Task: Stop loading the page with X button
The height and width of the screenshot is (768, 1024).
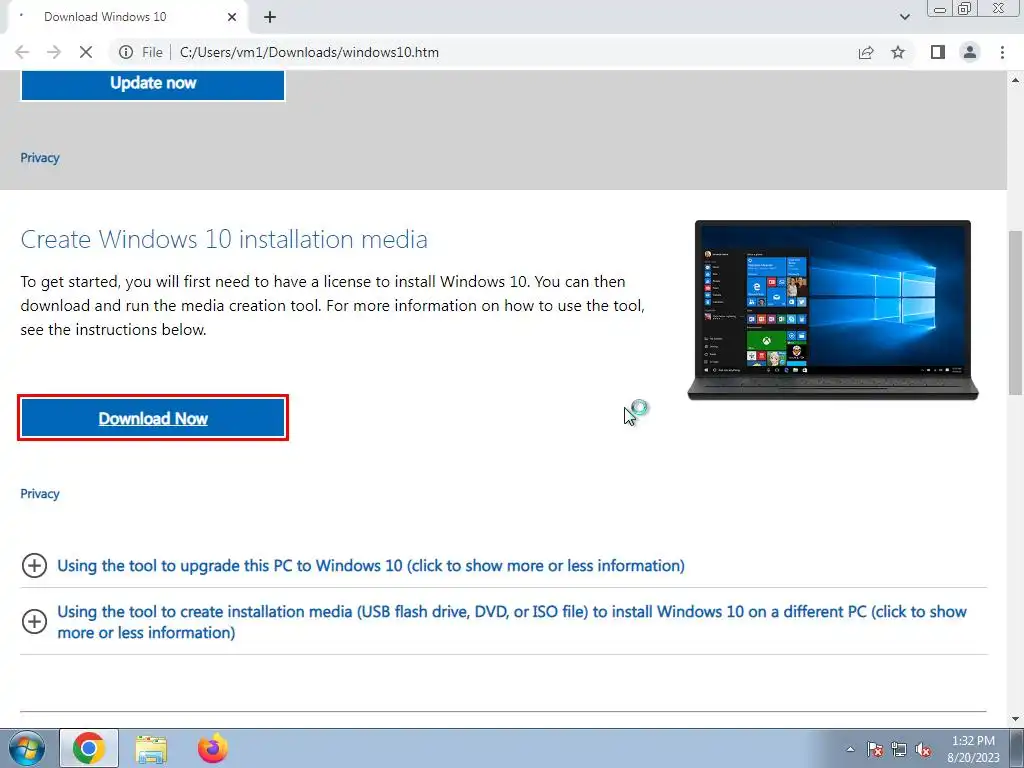Action: click(86, 52)
